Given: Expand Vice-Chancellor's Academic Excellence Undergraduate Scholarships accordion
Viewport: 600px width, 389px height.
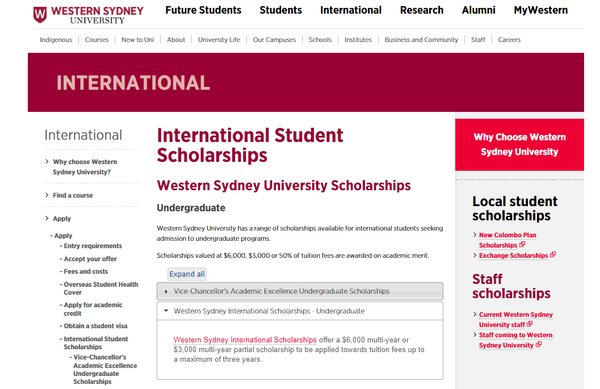Looking at the screenshot, I should click(x=300, y=291).
